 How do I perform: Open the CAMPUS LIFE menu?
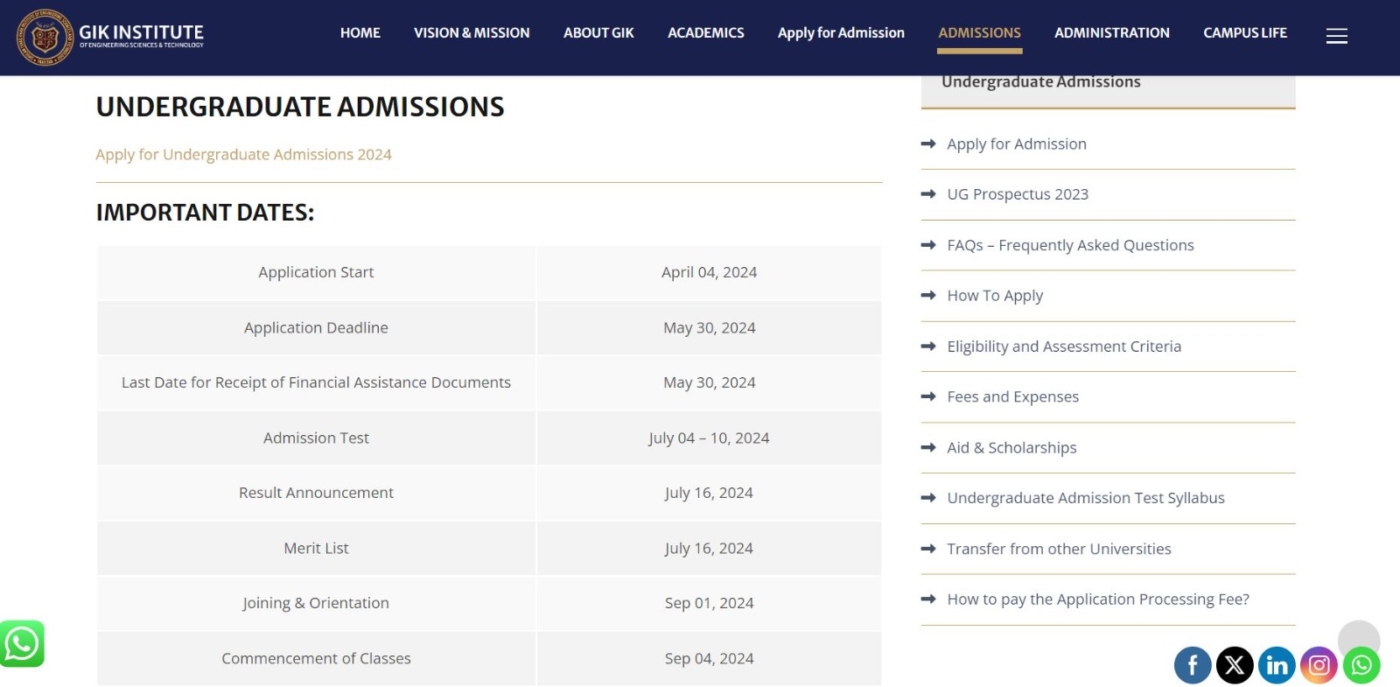[1245, 32]
